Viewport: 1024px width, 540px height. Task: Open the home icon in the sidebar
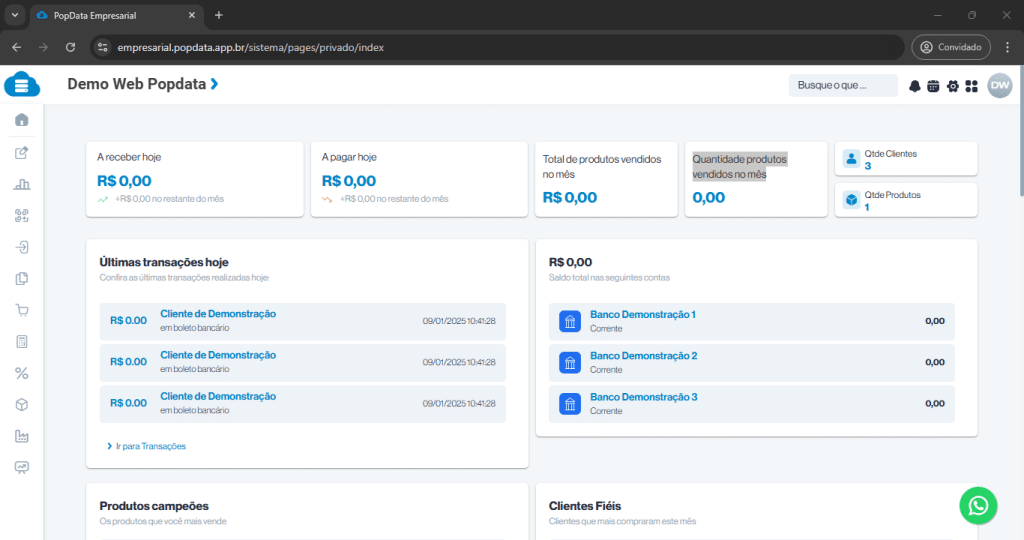pyautogui.click(x=21, y=120)
